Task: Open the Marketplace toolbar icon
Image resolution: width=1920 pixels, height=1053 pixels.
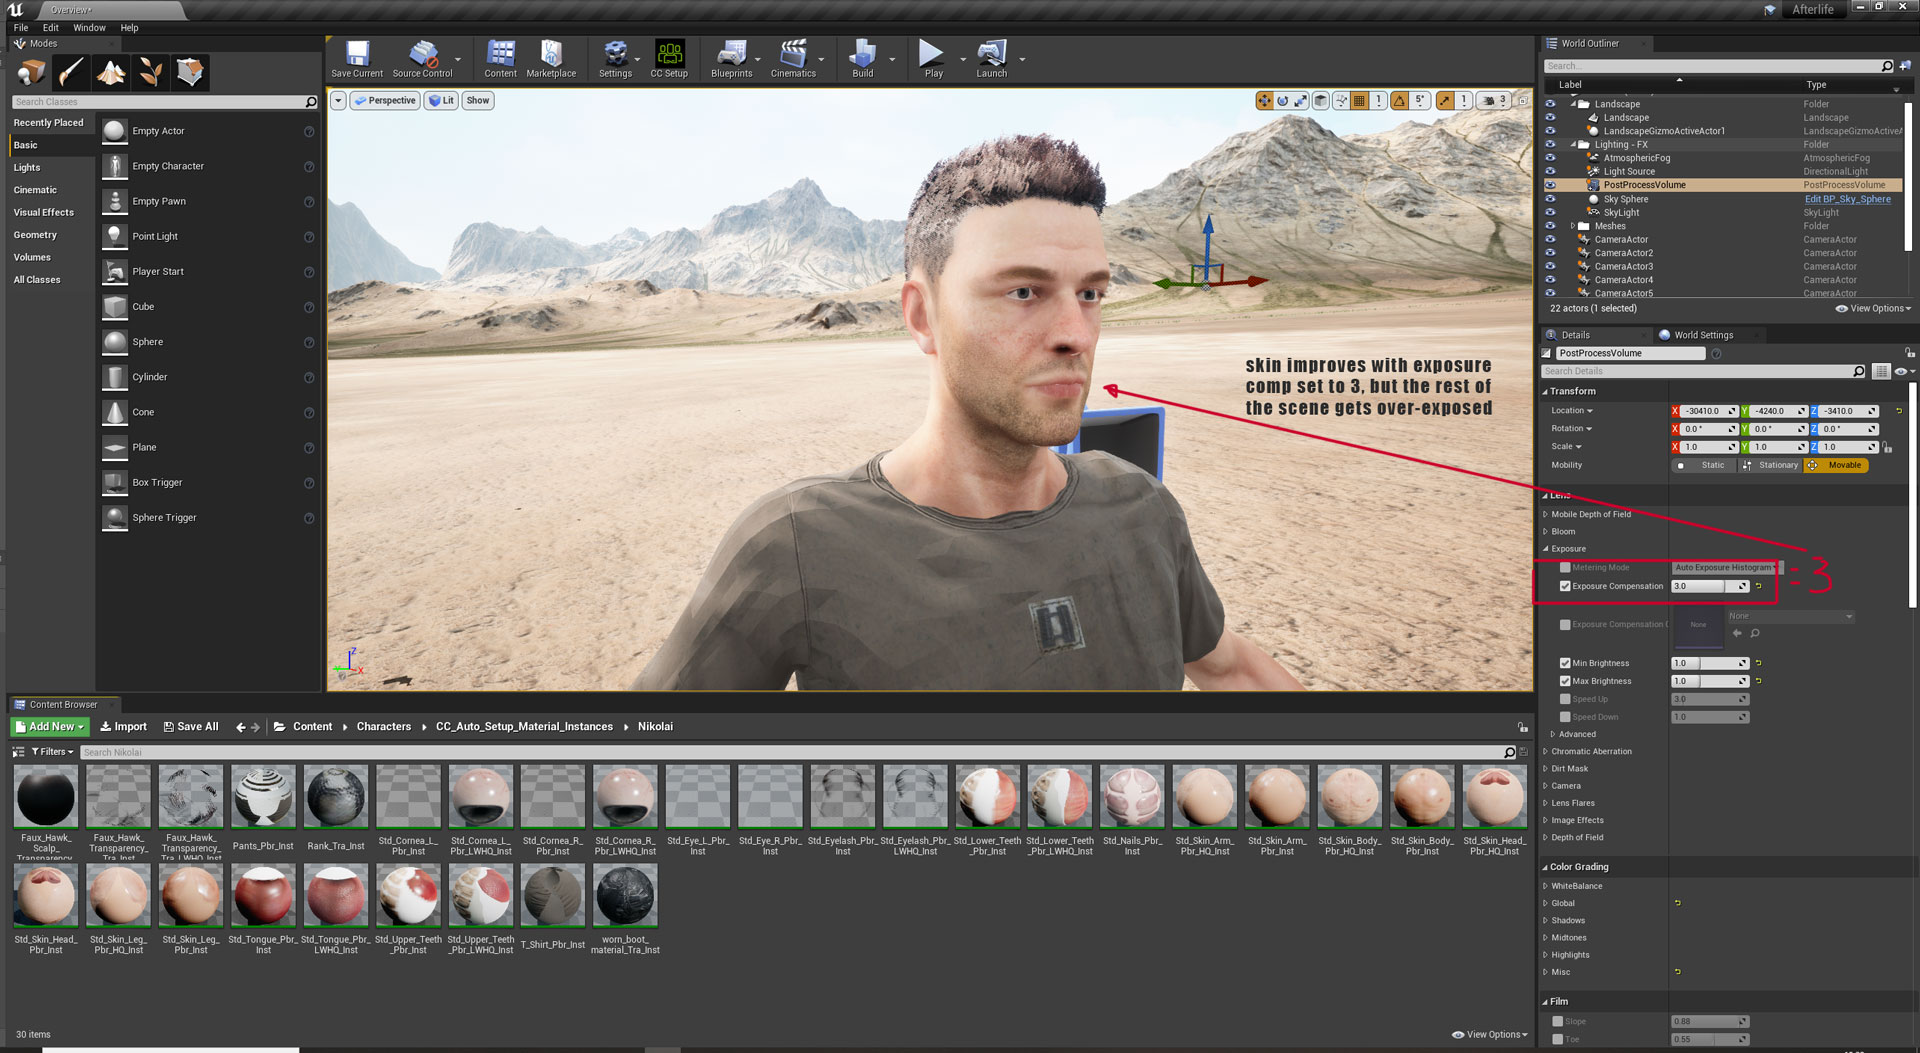Action: tap(551, 59)
